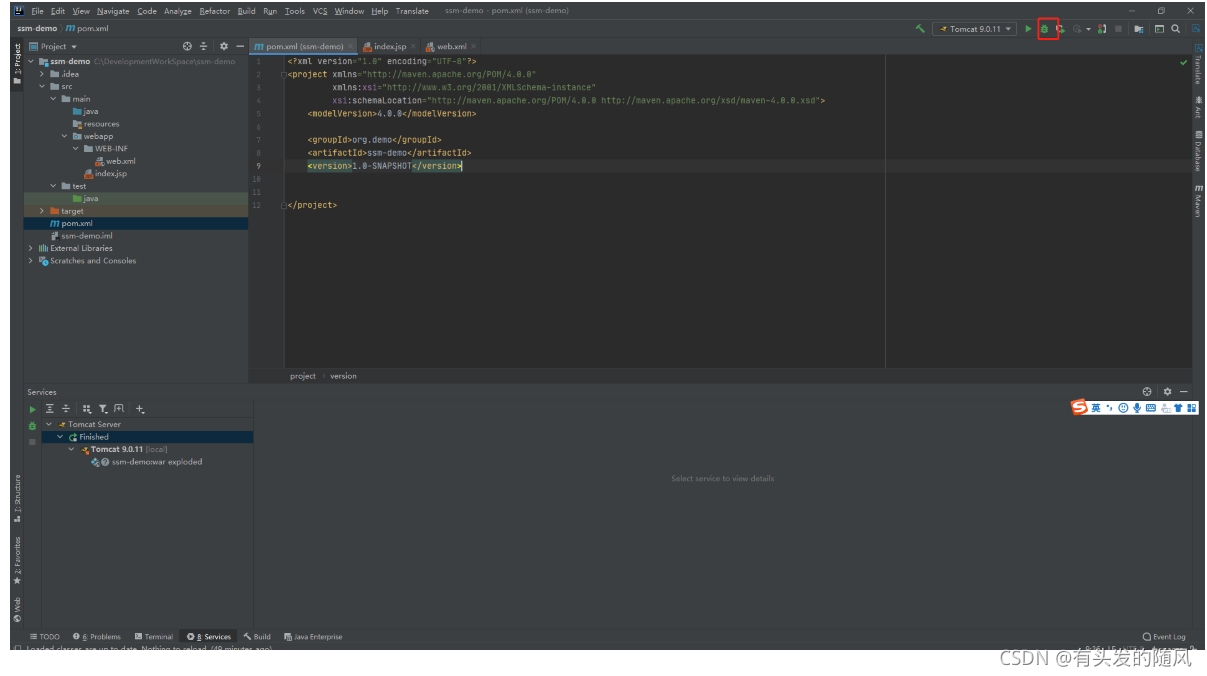The width and height of the screenshot is (1207, 676).
Task: Open the Navigate menu
Action: tap(113, 11)
